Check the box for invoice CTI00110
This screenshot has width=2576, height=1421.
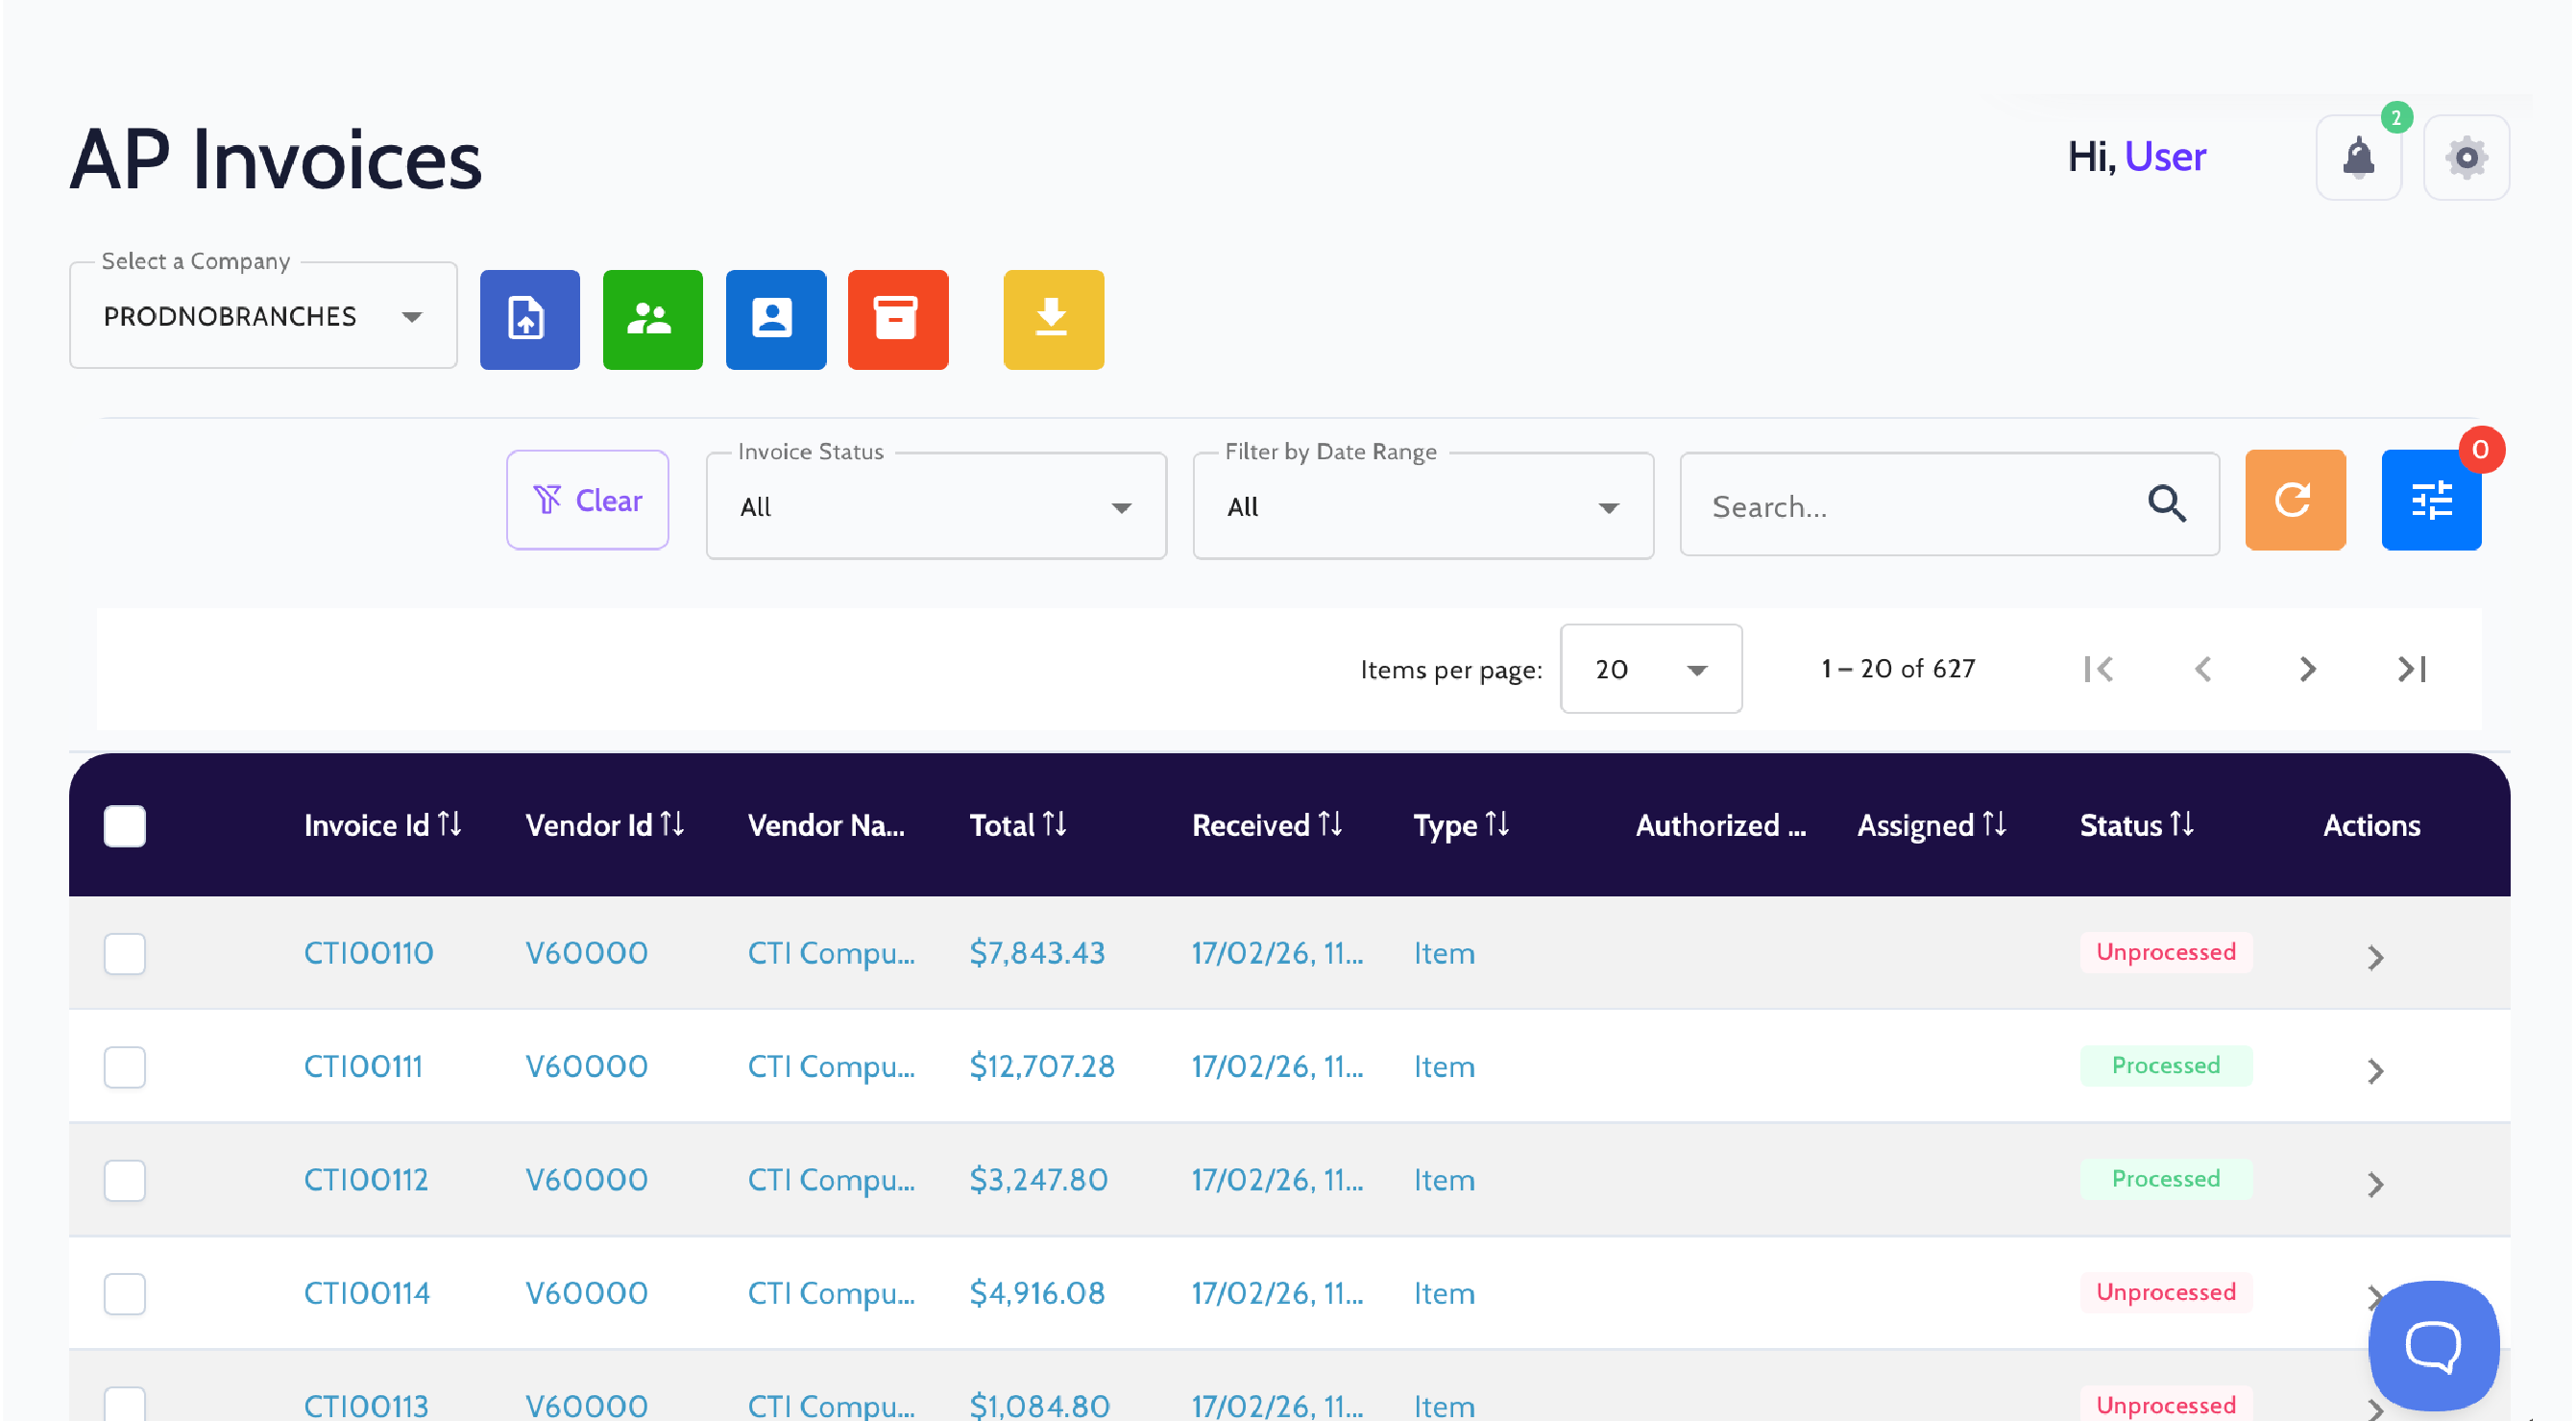click(x=125, y=953)
